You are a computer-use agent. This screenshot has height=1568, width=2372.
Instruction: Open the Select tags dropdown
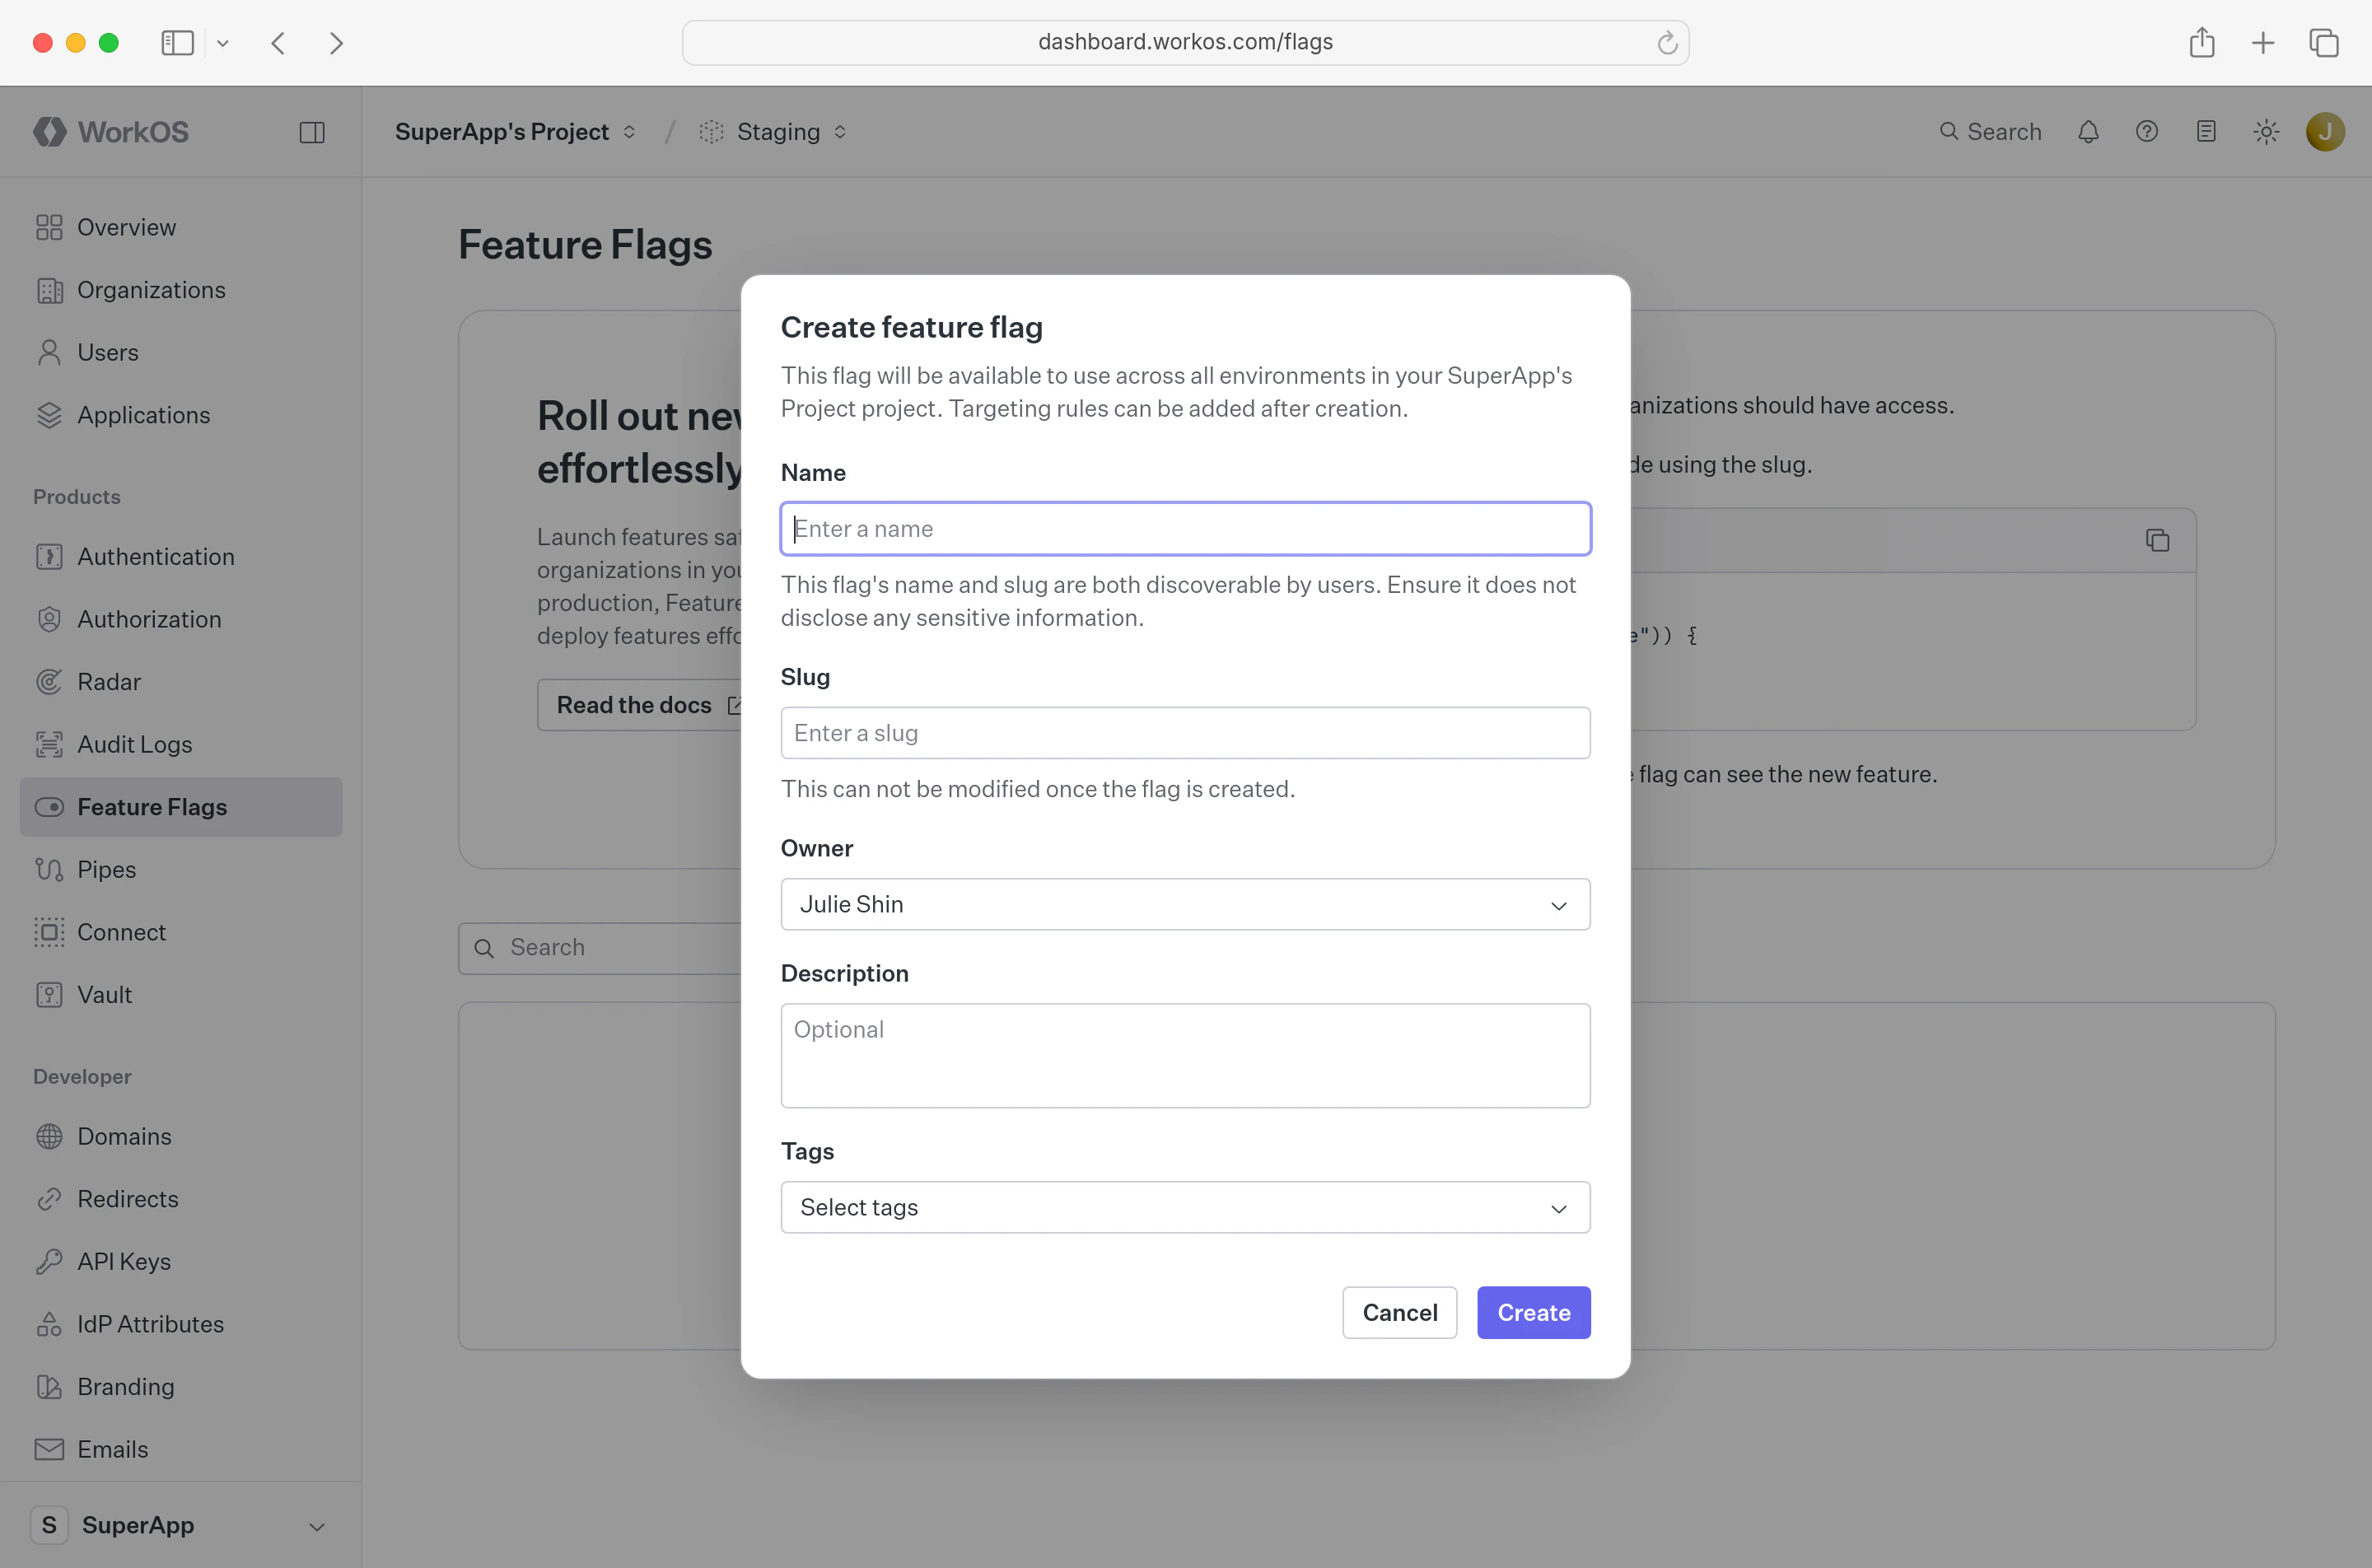[1185, 1208]
